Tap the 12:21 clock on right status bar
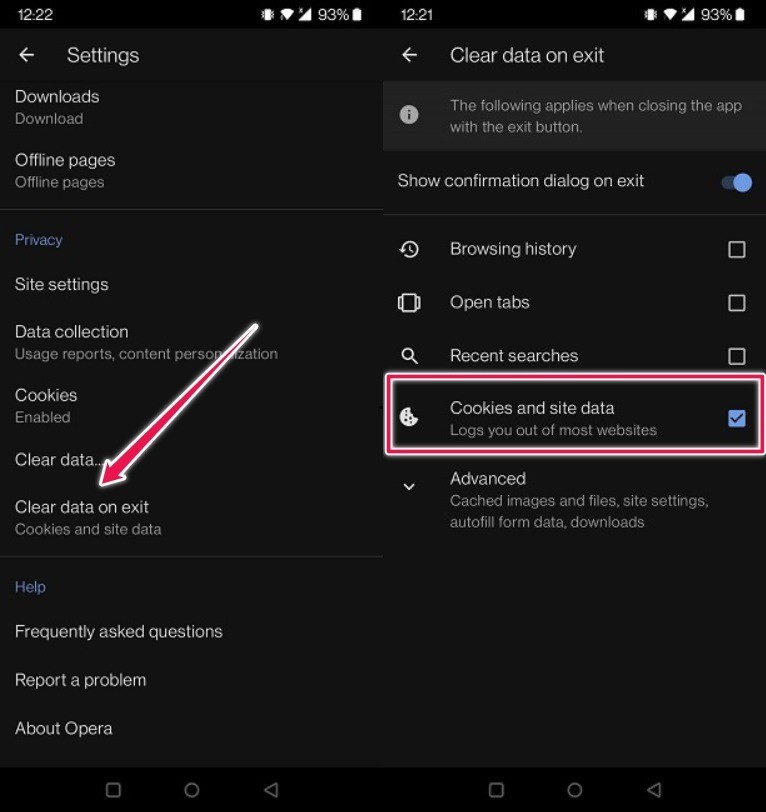This screenshot has width=766, height=812. tap(417, 14)
